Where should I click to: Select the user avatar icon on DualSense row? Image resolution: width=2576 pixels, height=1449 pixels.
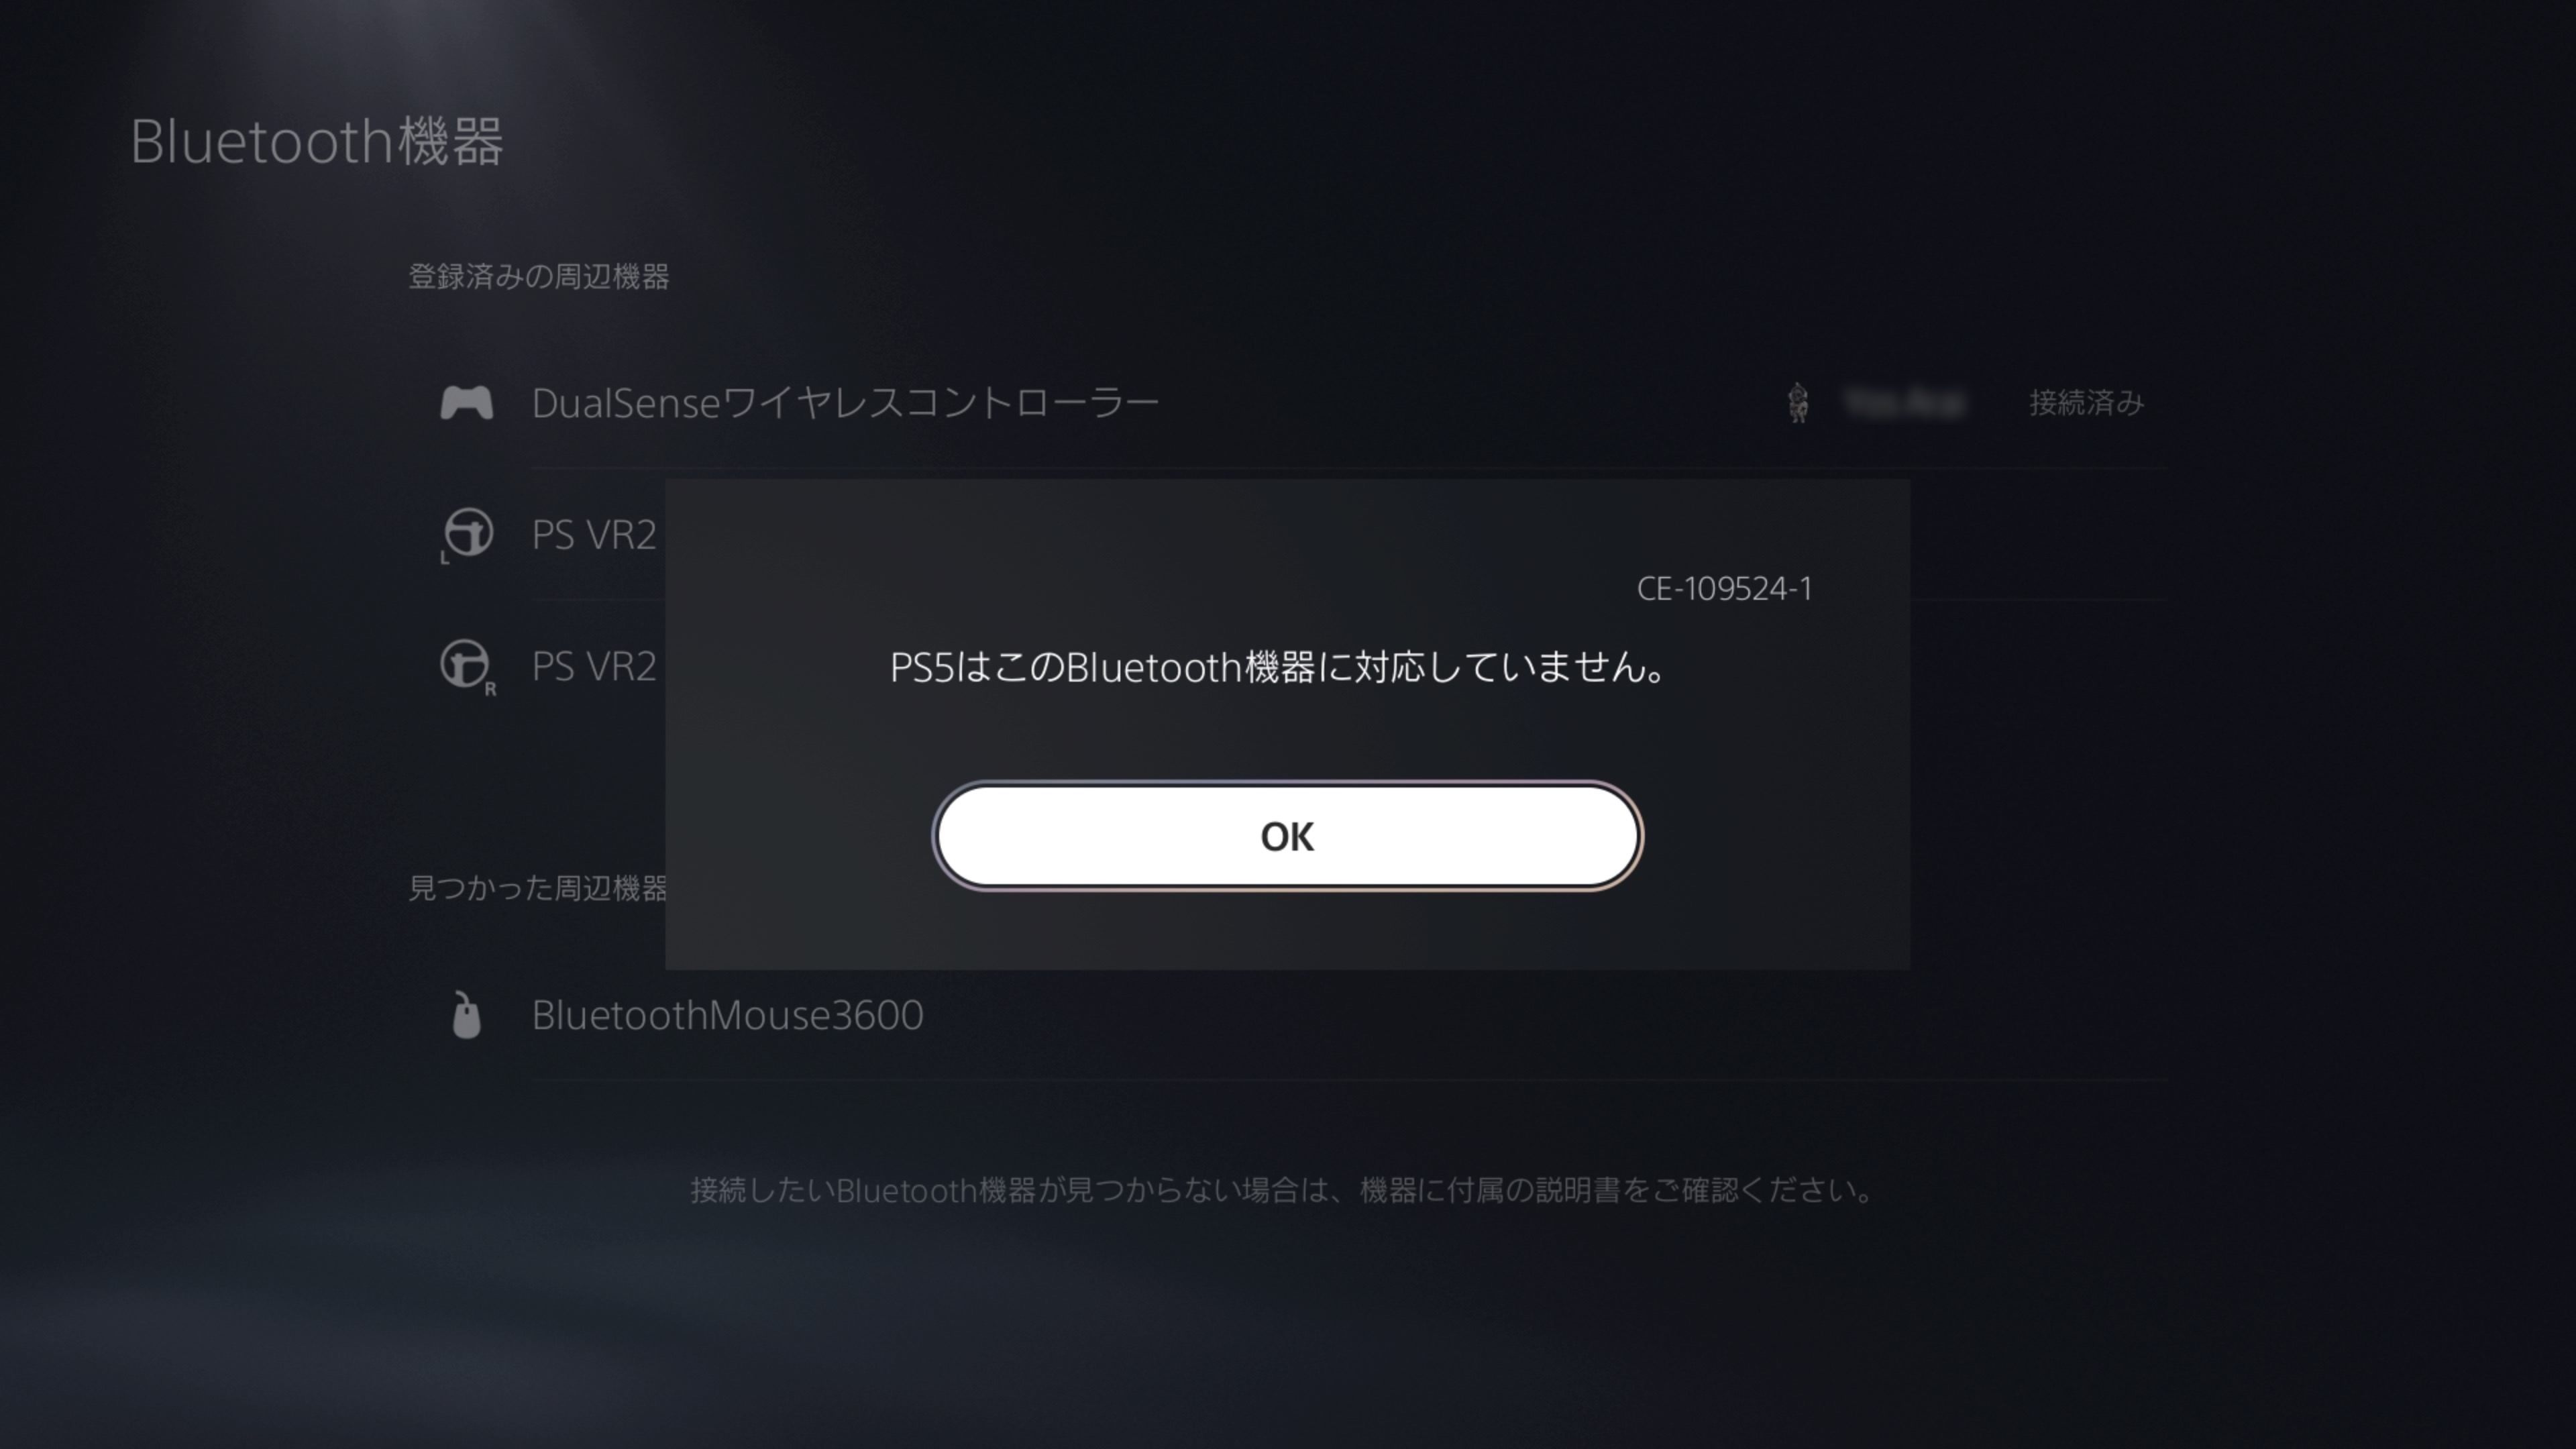click(1798, 403)
